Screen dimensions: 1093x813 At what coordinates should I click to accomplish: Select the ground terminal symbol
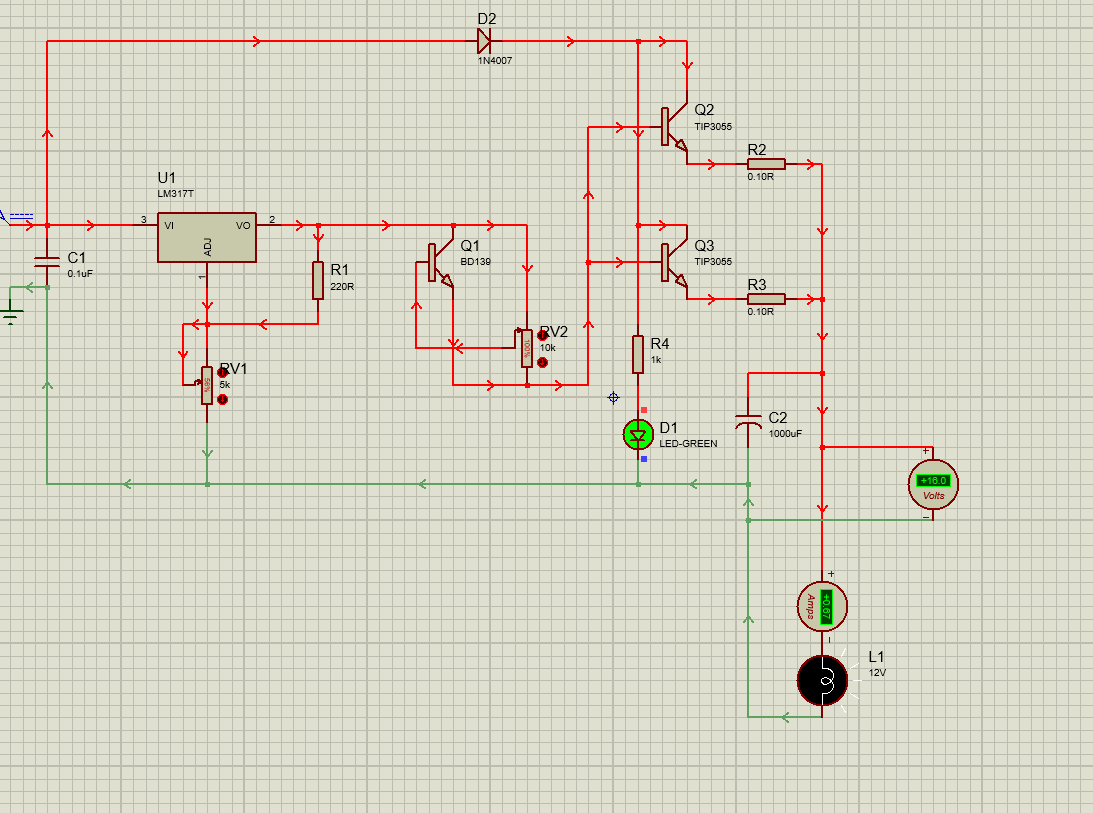tap(12, 310)
